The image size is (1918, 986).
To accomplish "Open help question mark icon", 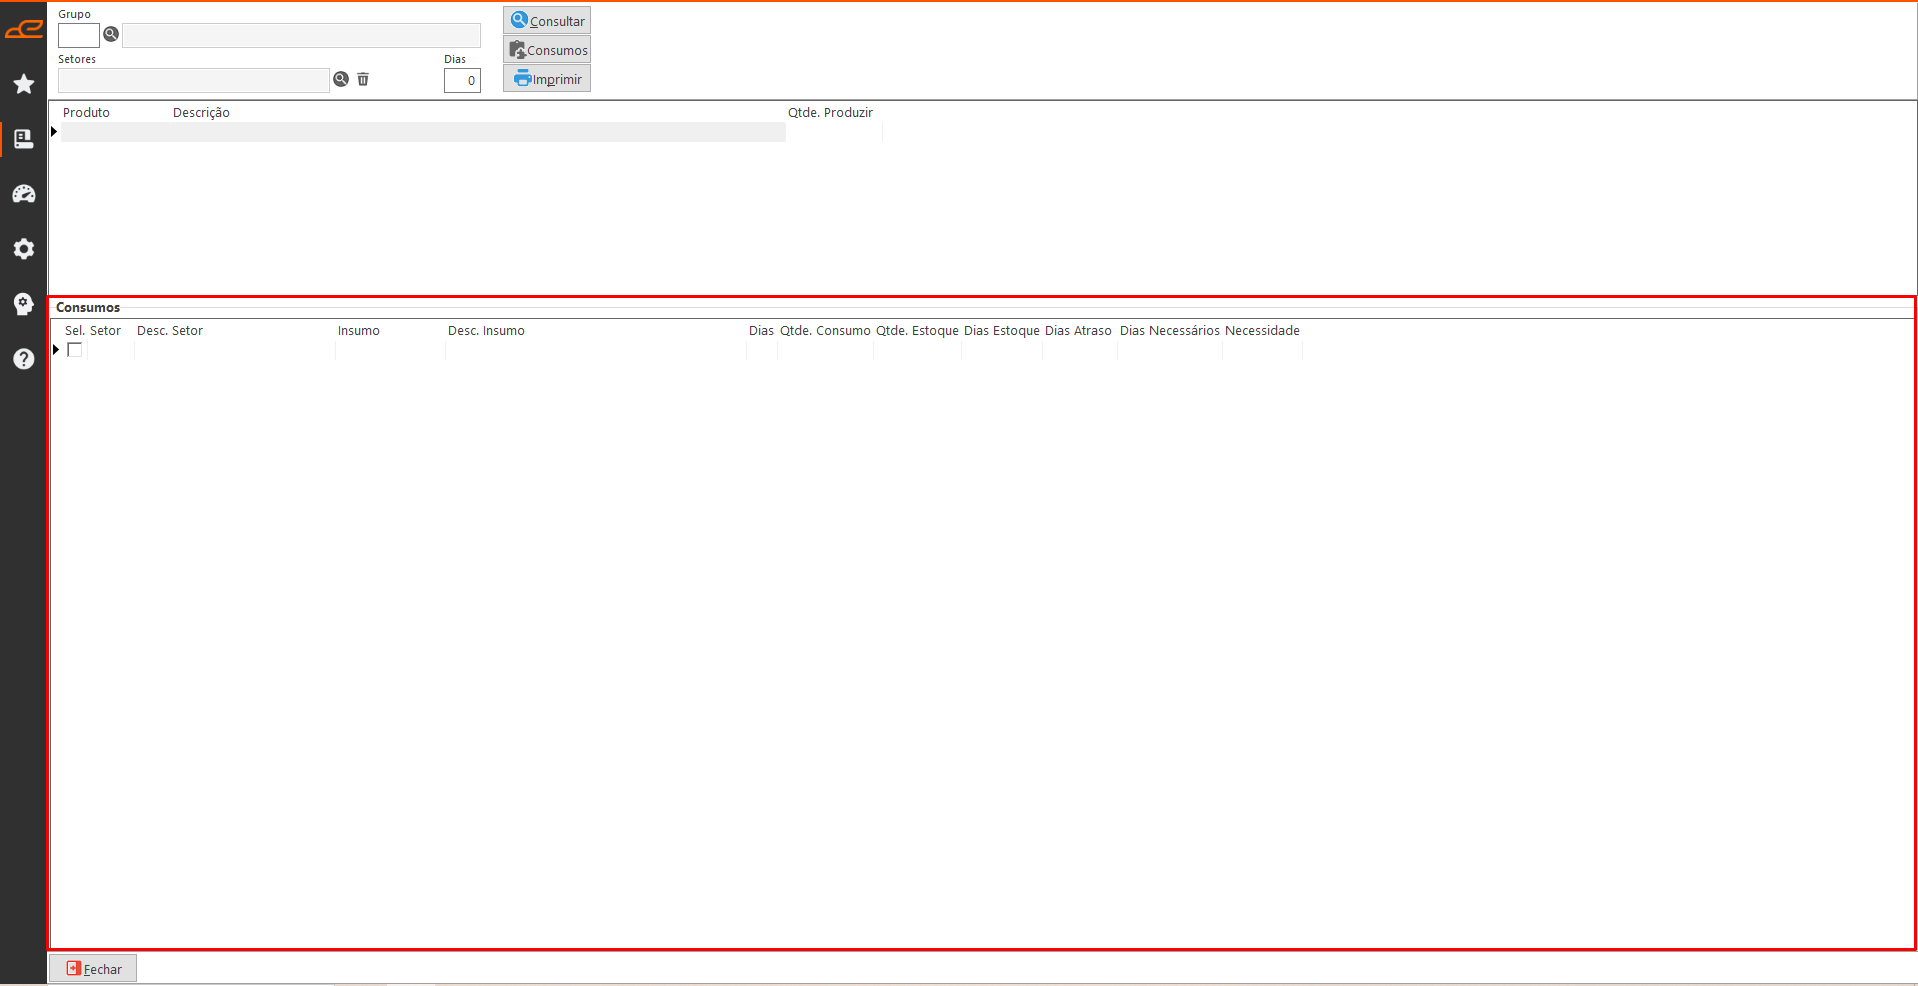I will click(x=24, y=359).
